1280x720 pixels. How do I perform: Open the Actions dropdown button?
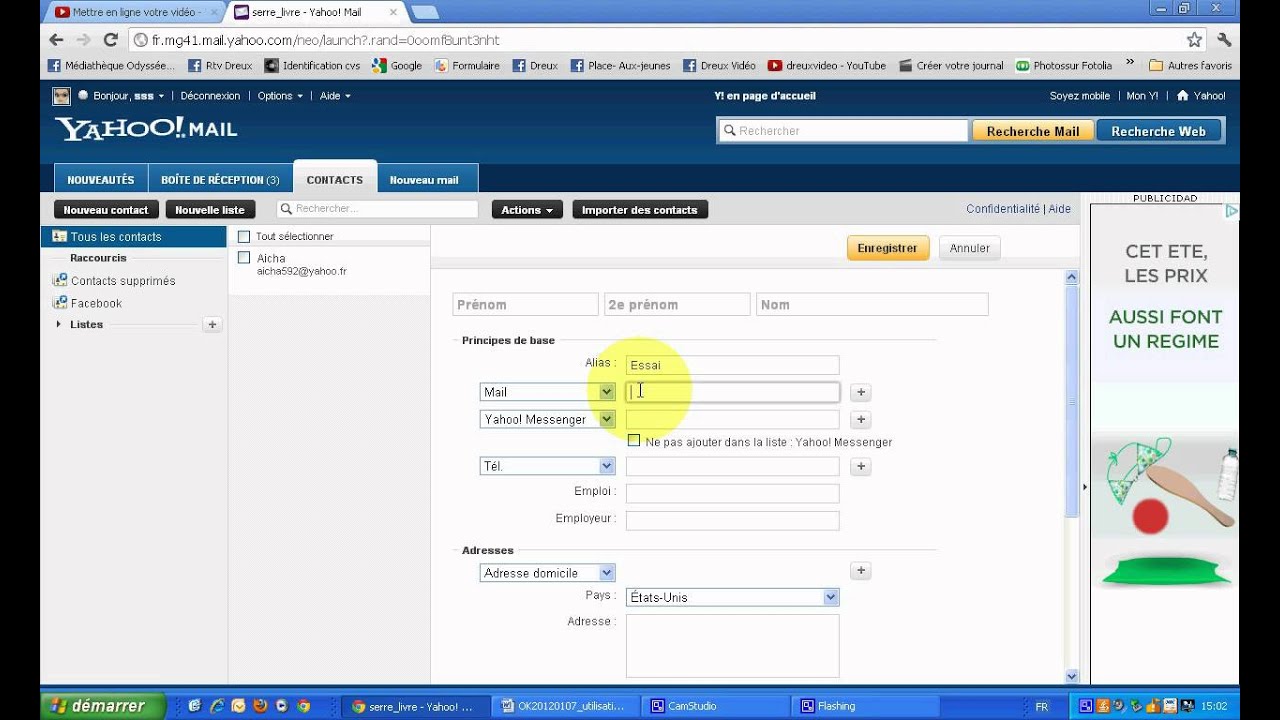point(527,210)
